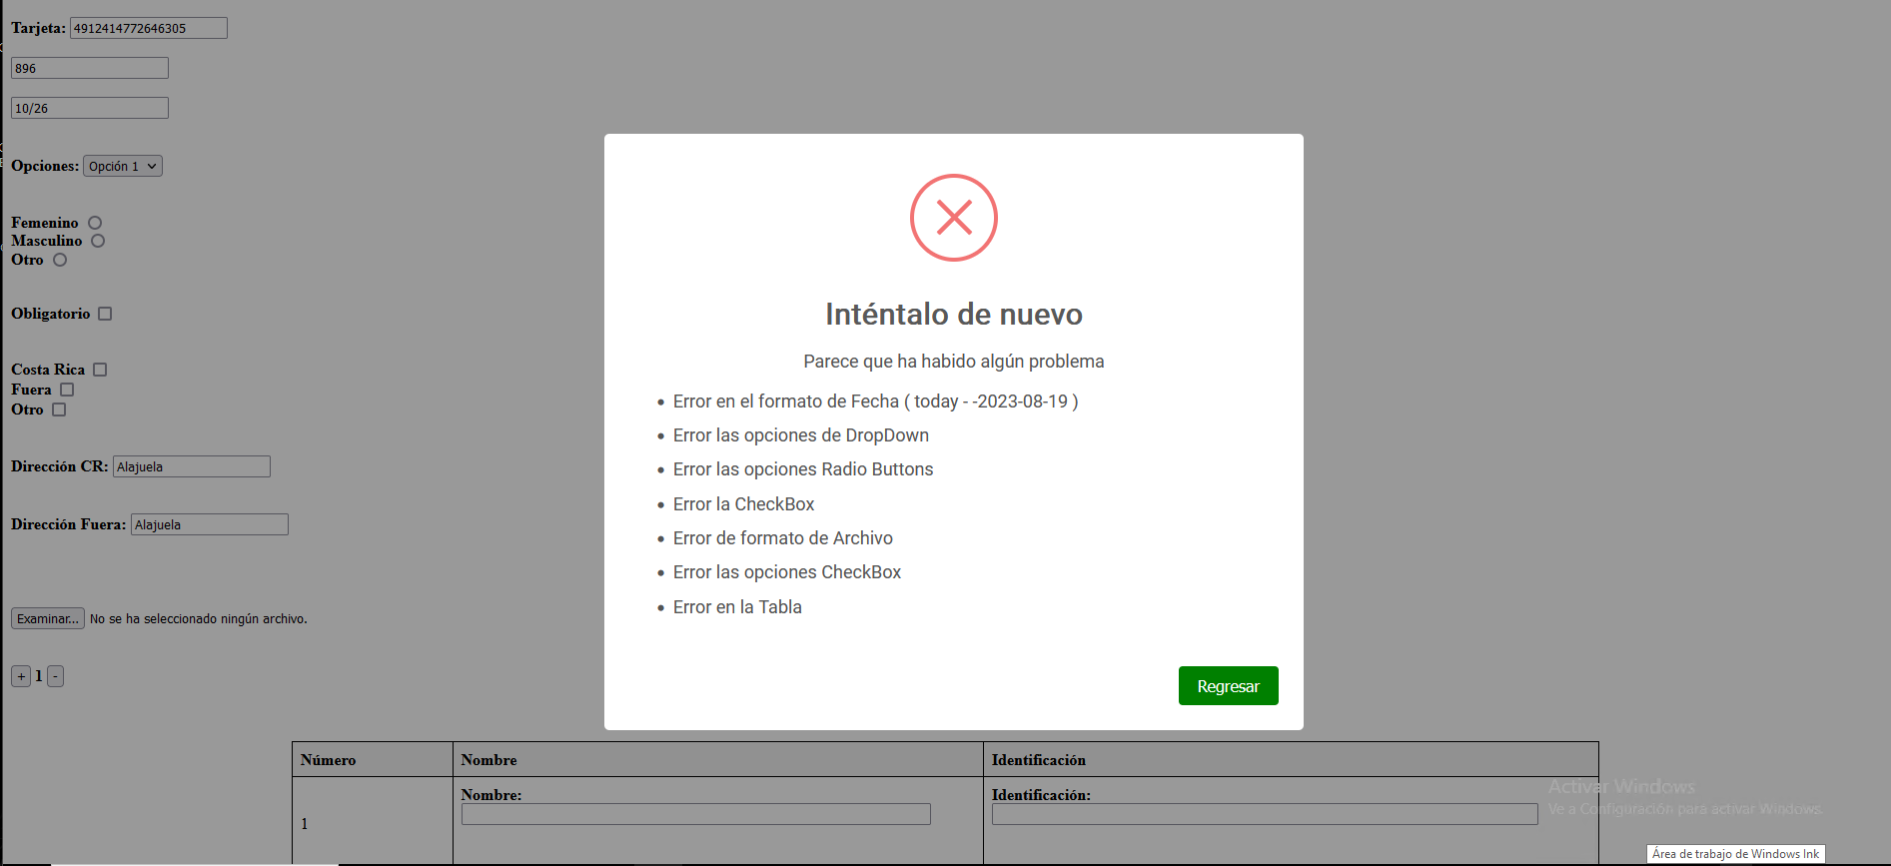Click the Número column header

point(372,760)
